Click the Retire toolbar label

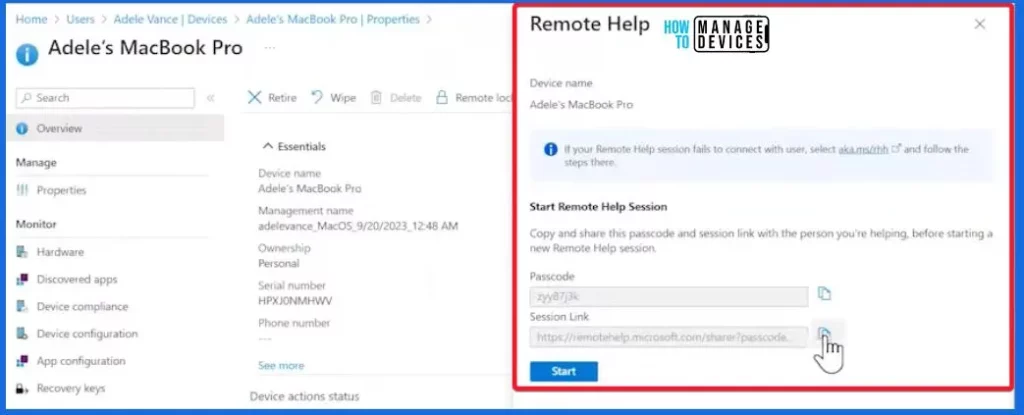click(282, 98)
